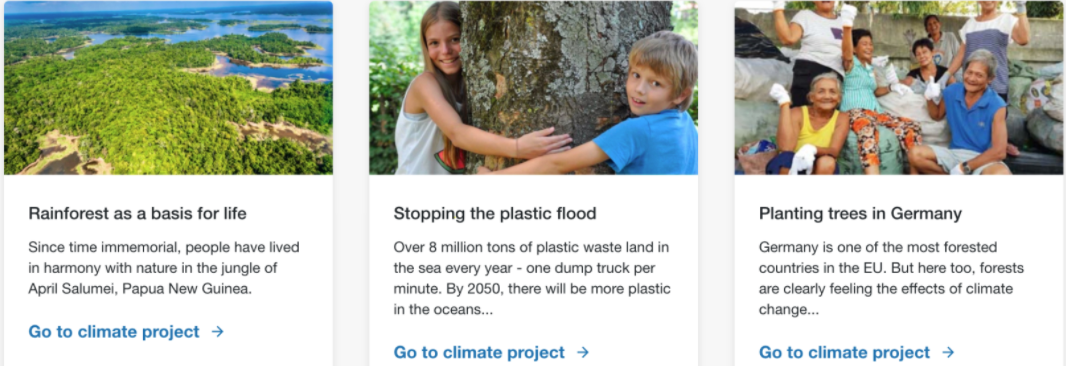1066x366 pixels.
Task: Open the aerial rainforest photo
Action: point(169,88)
